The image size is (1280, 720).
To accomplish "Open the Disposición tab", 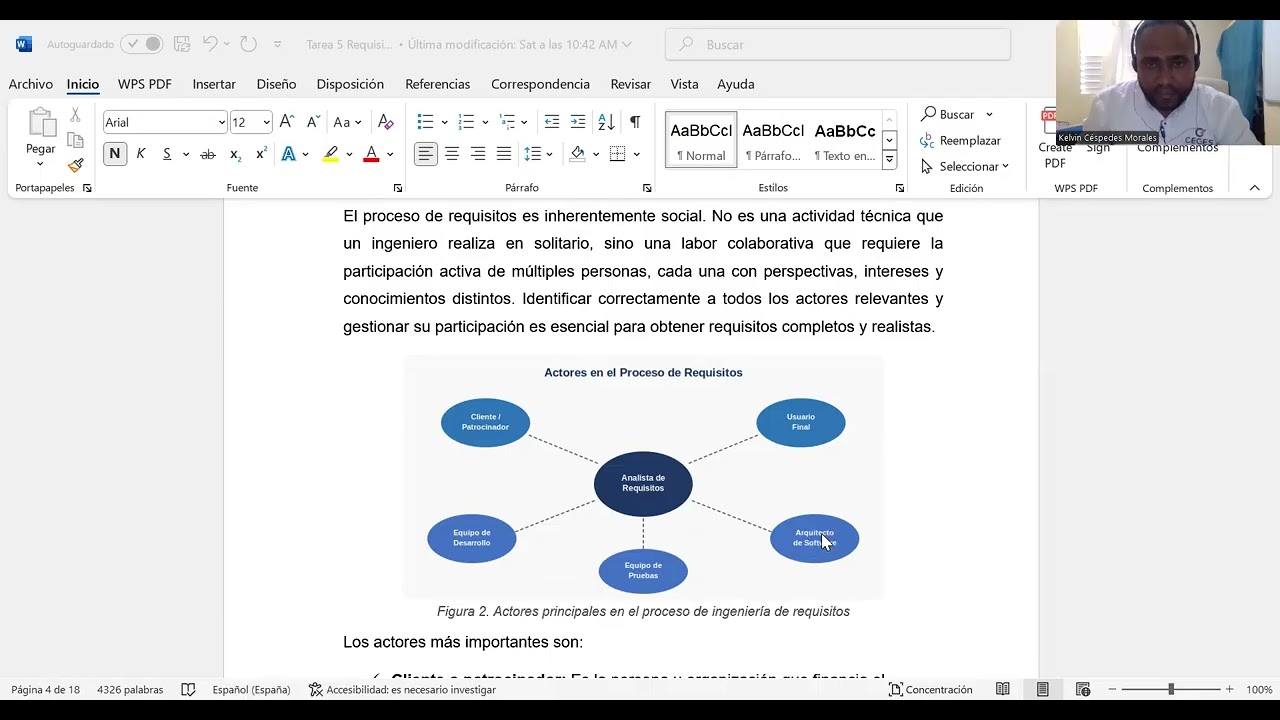I will 350,84.
